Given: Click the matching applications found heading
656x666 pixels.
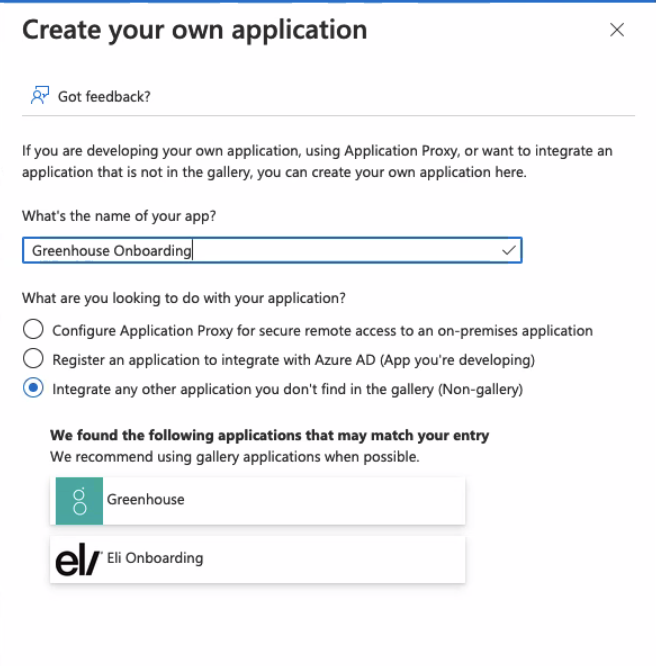Looking at the screenshot, I should 269,436.
